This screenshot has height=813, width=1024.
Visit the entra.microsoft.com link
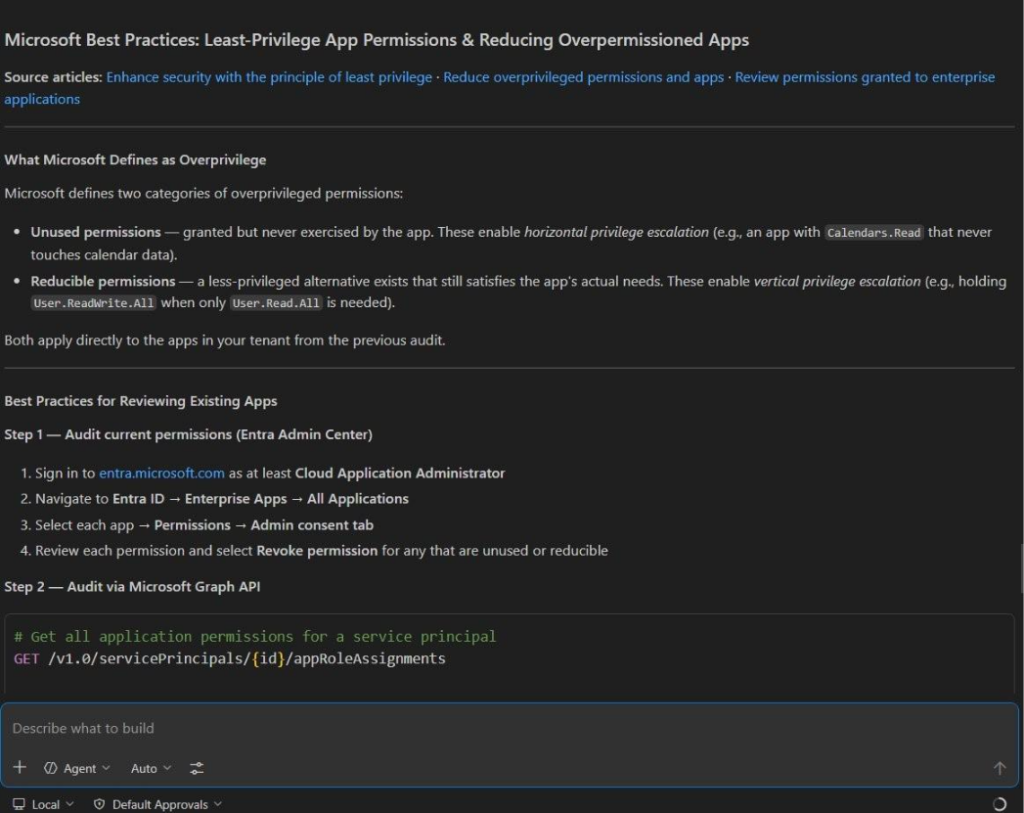pos(161,473)
